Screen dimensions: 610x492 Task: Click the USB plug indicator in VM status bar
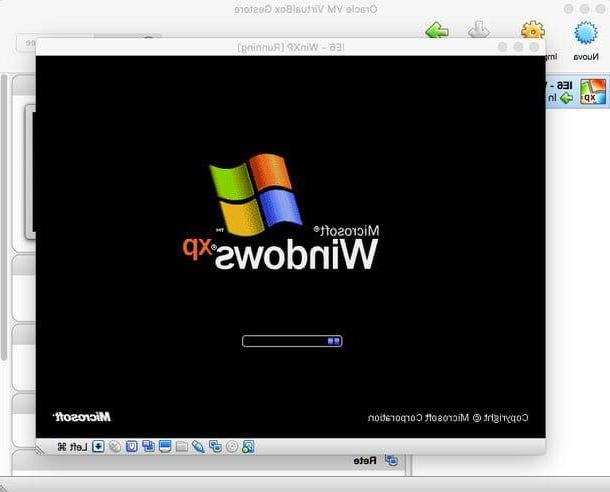[198, 446]
